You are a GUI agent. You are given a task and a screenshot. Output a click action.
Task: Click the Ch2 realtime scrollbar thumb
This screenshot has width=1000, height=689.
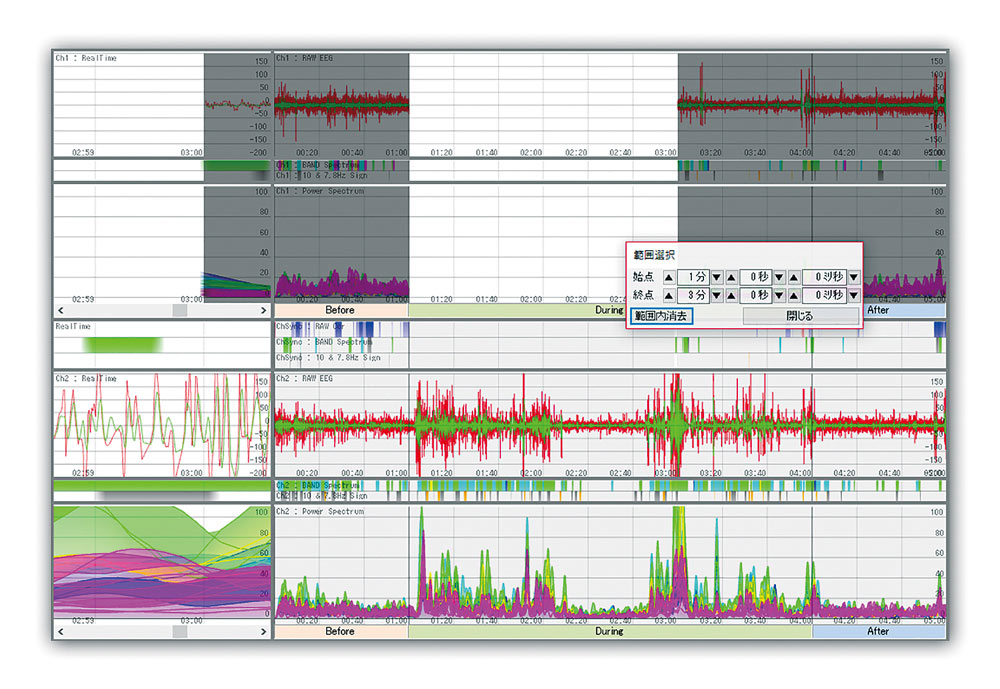tap(179, 632)
